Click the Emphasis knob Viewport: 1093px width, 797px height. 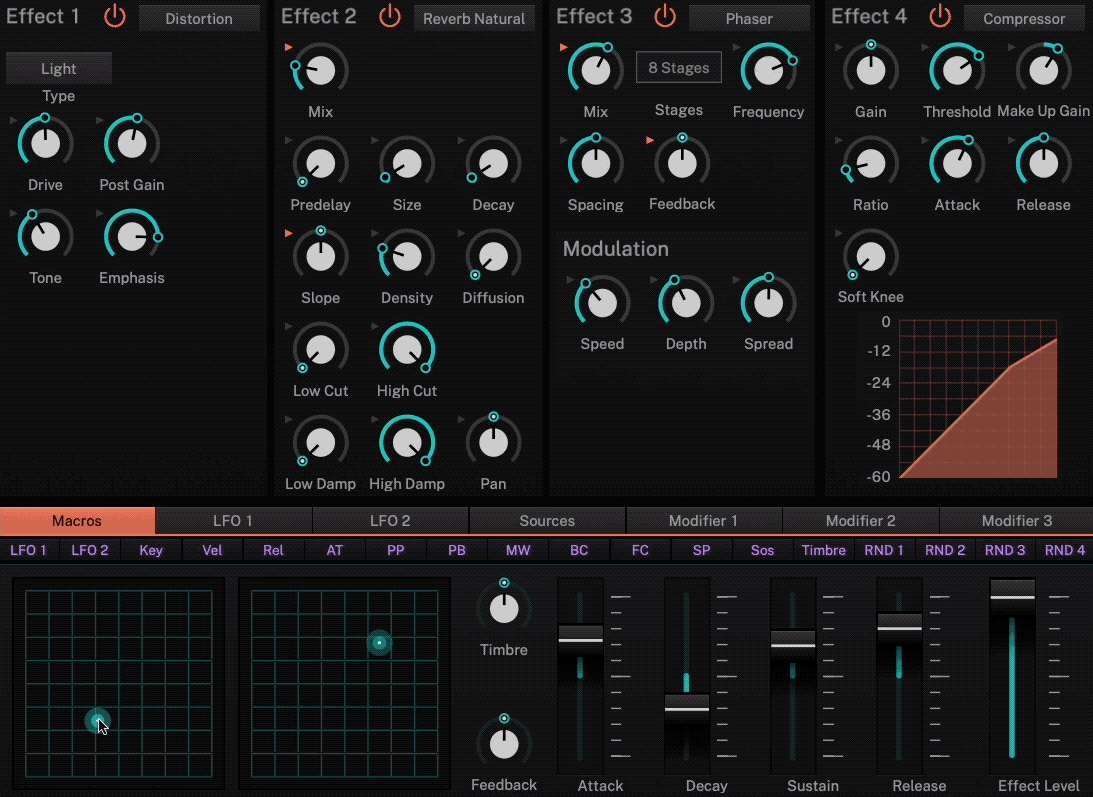(x=132, y=236)
